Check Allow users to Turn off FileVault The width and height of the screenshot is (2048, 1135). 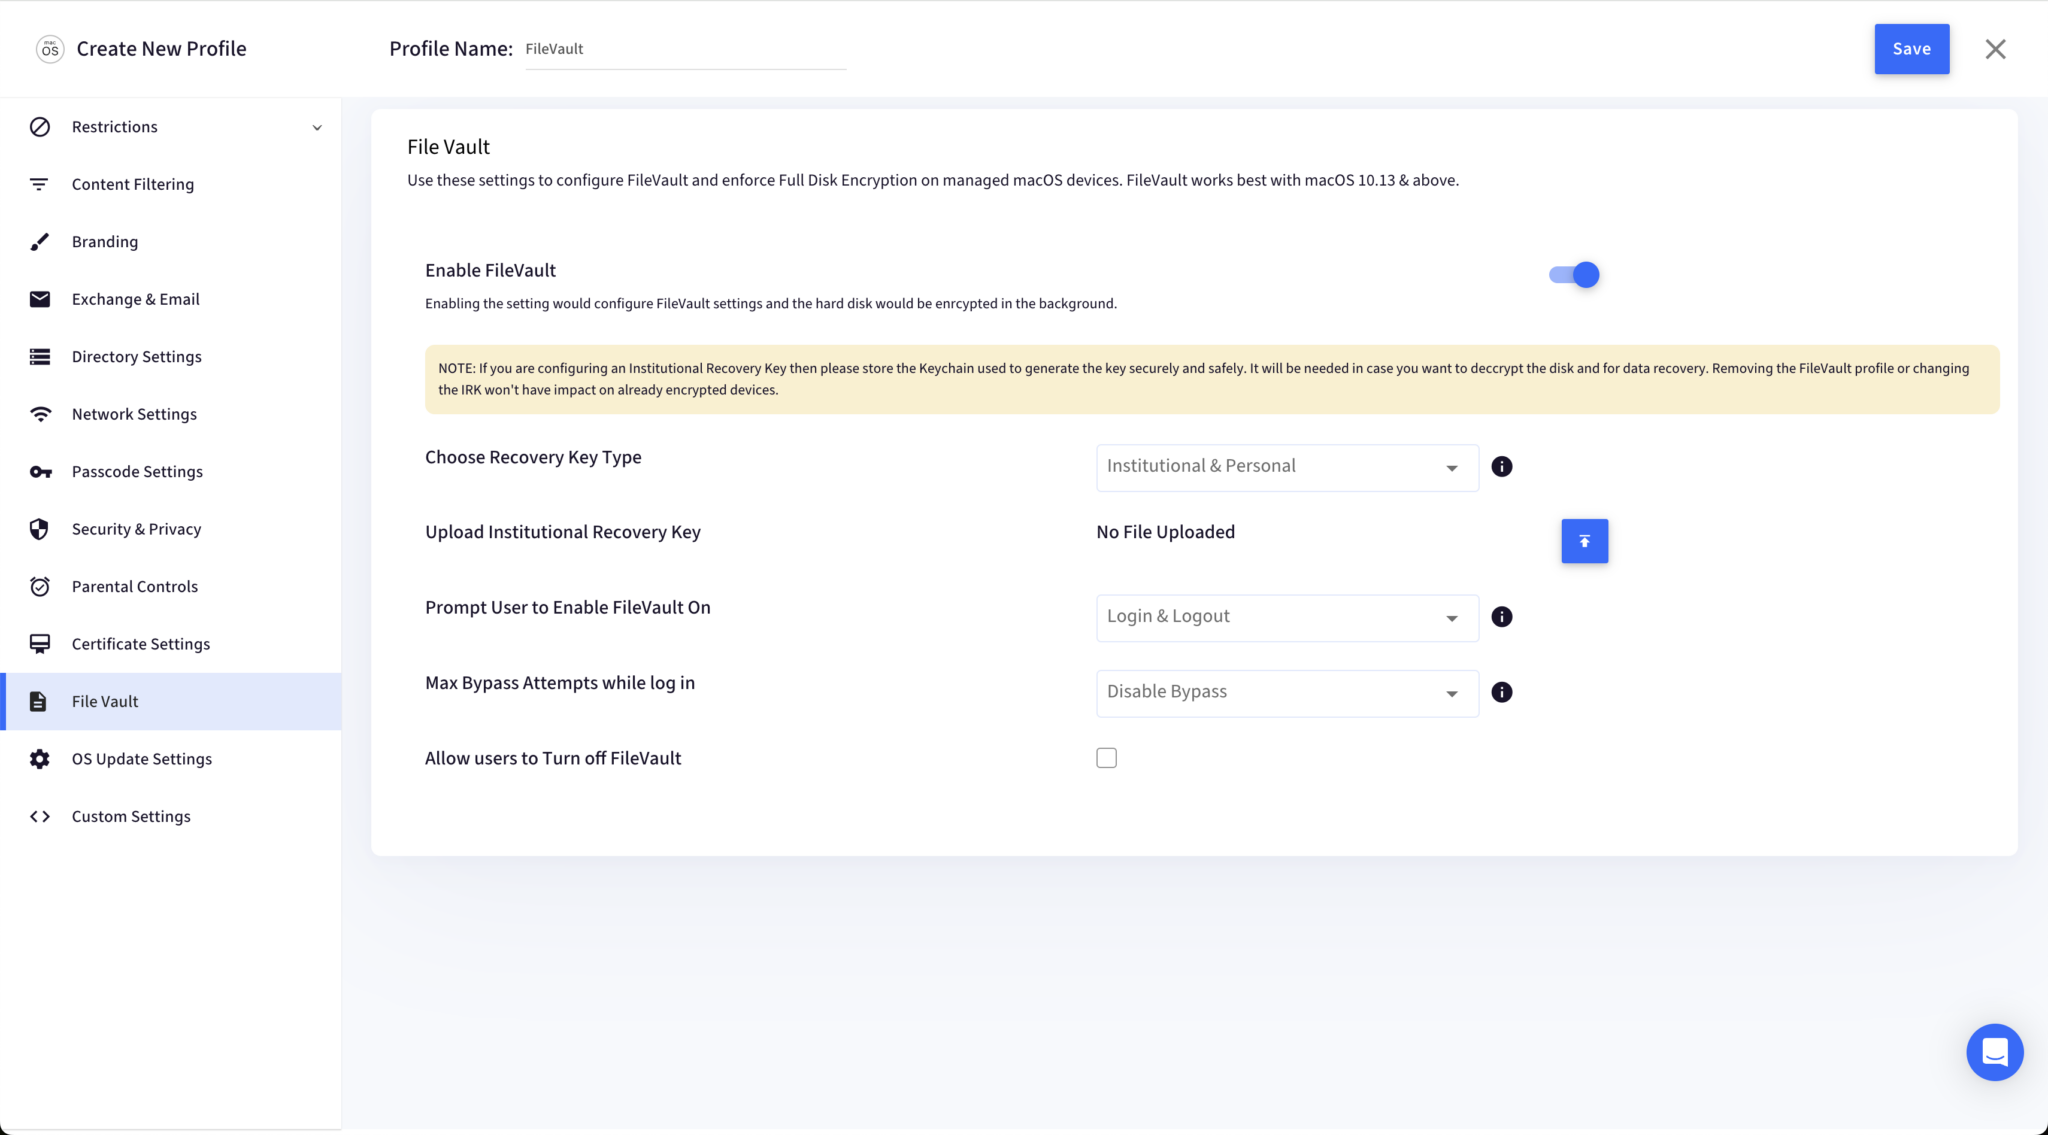click(x=1107, y=758)
